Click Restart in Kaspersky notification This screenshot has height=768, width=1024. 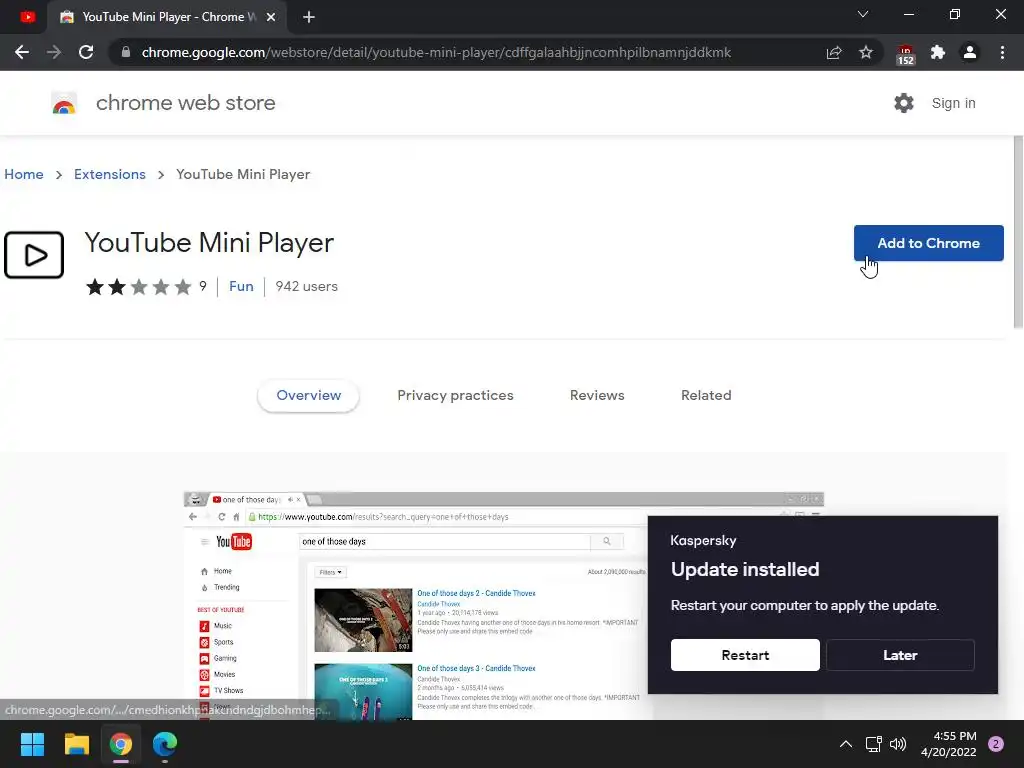[745, 655]
